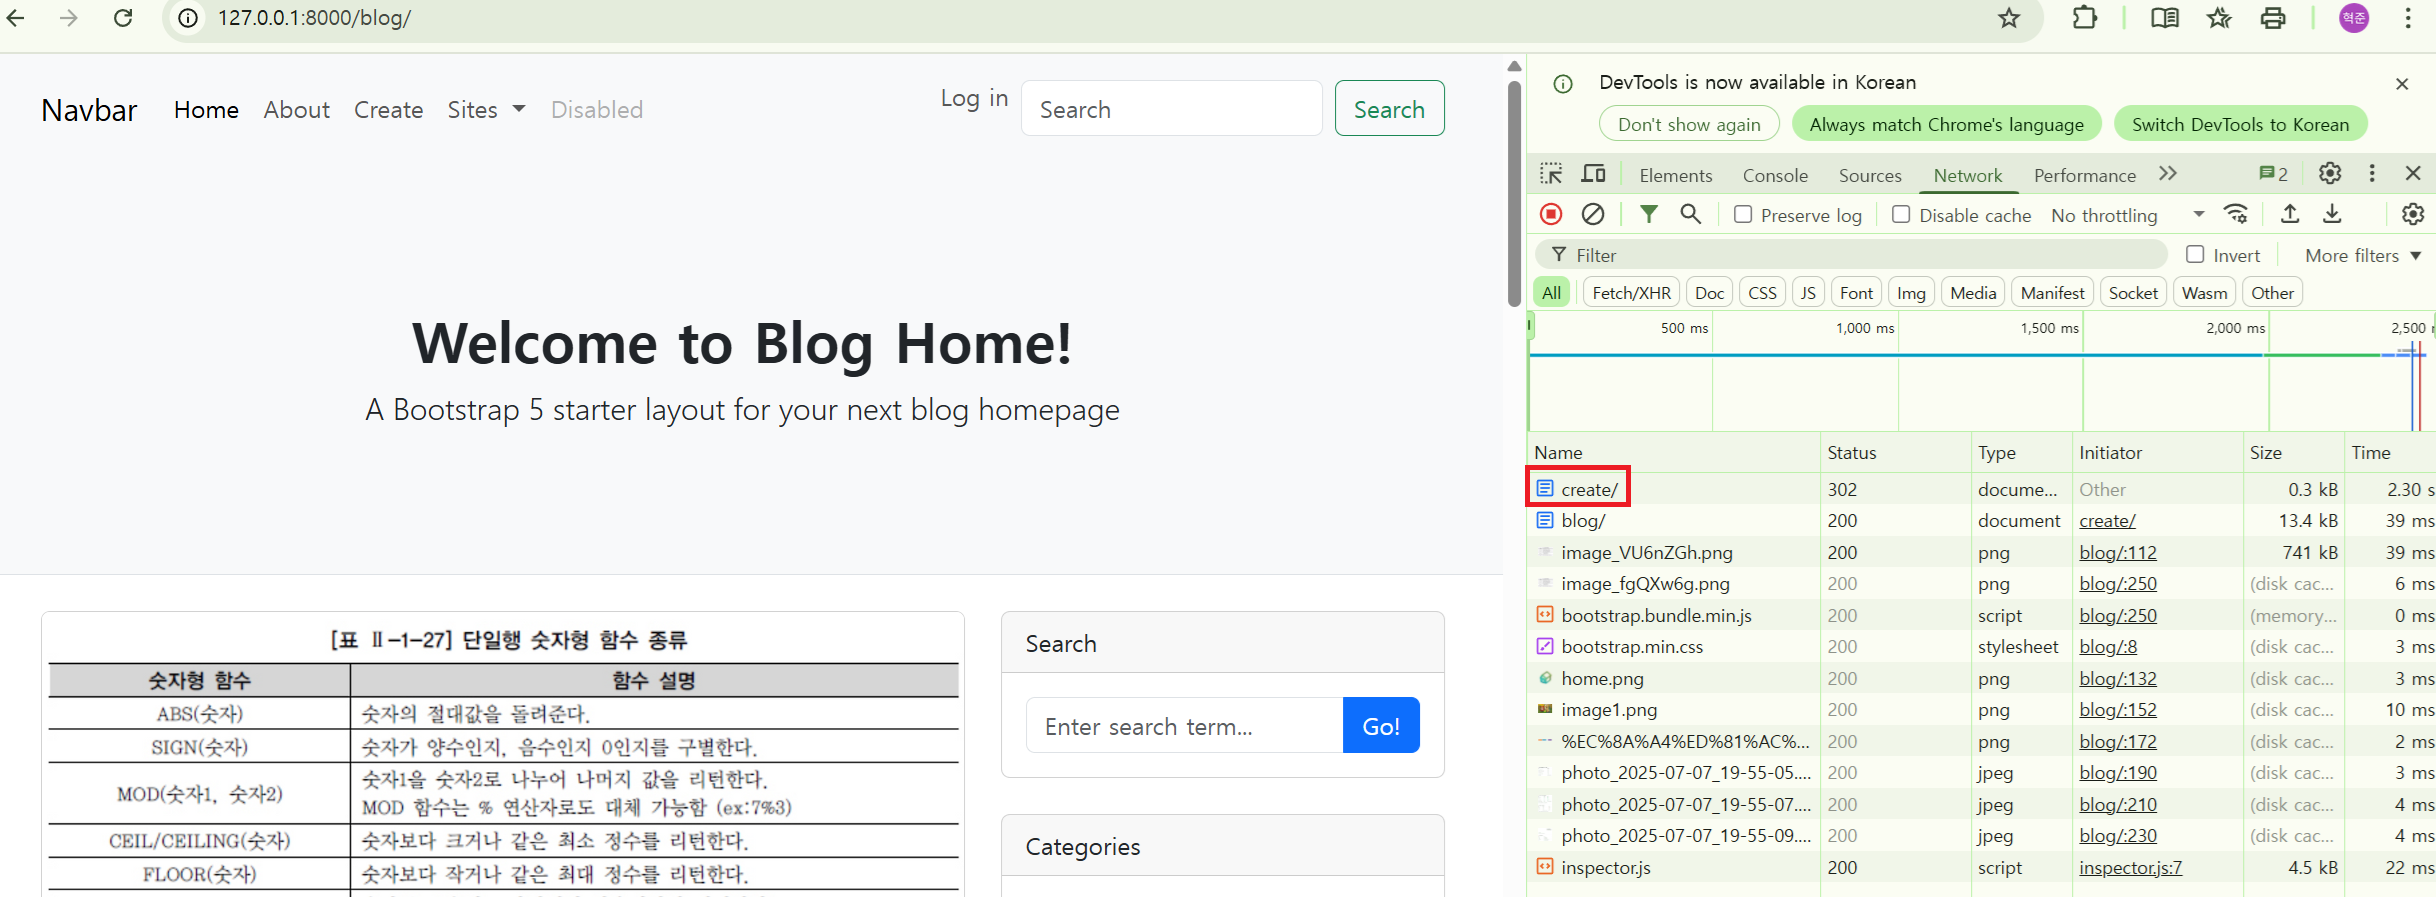Tick the Invert filter checkbox

click(x=2195, y=255)
